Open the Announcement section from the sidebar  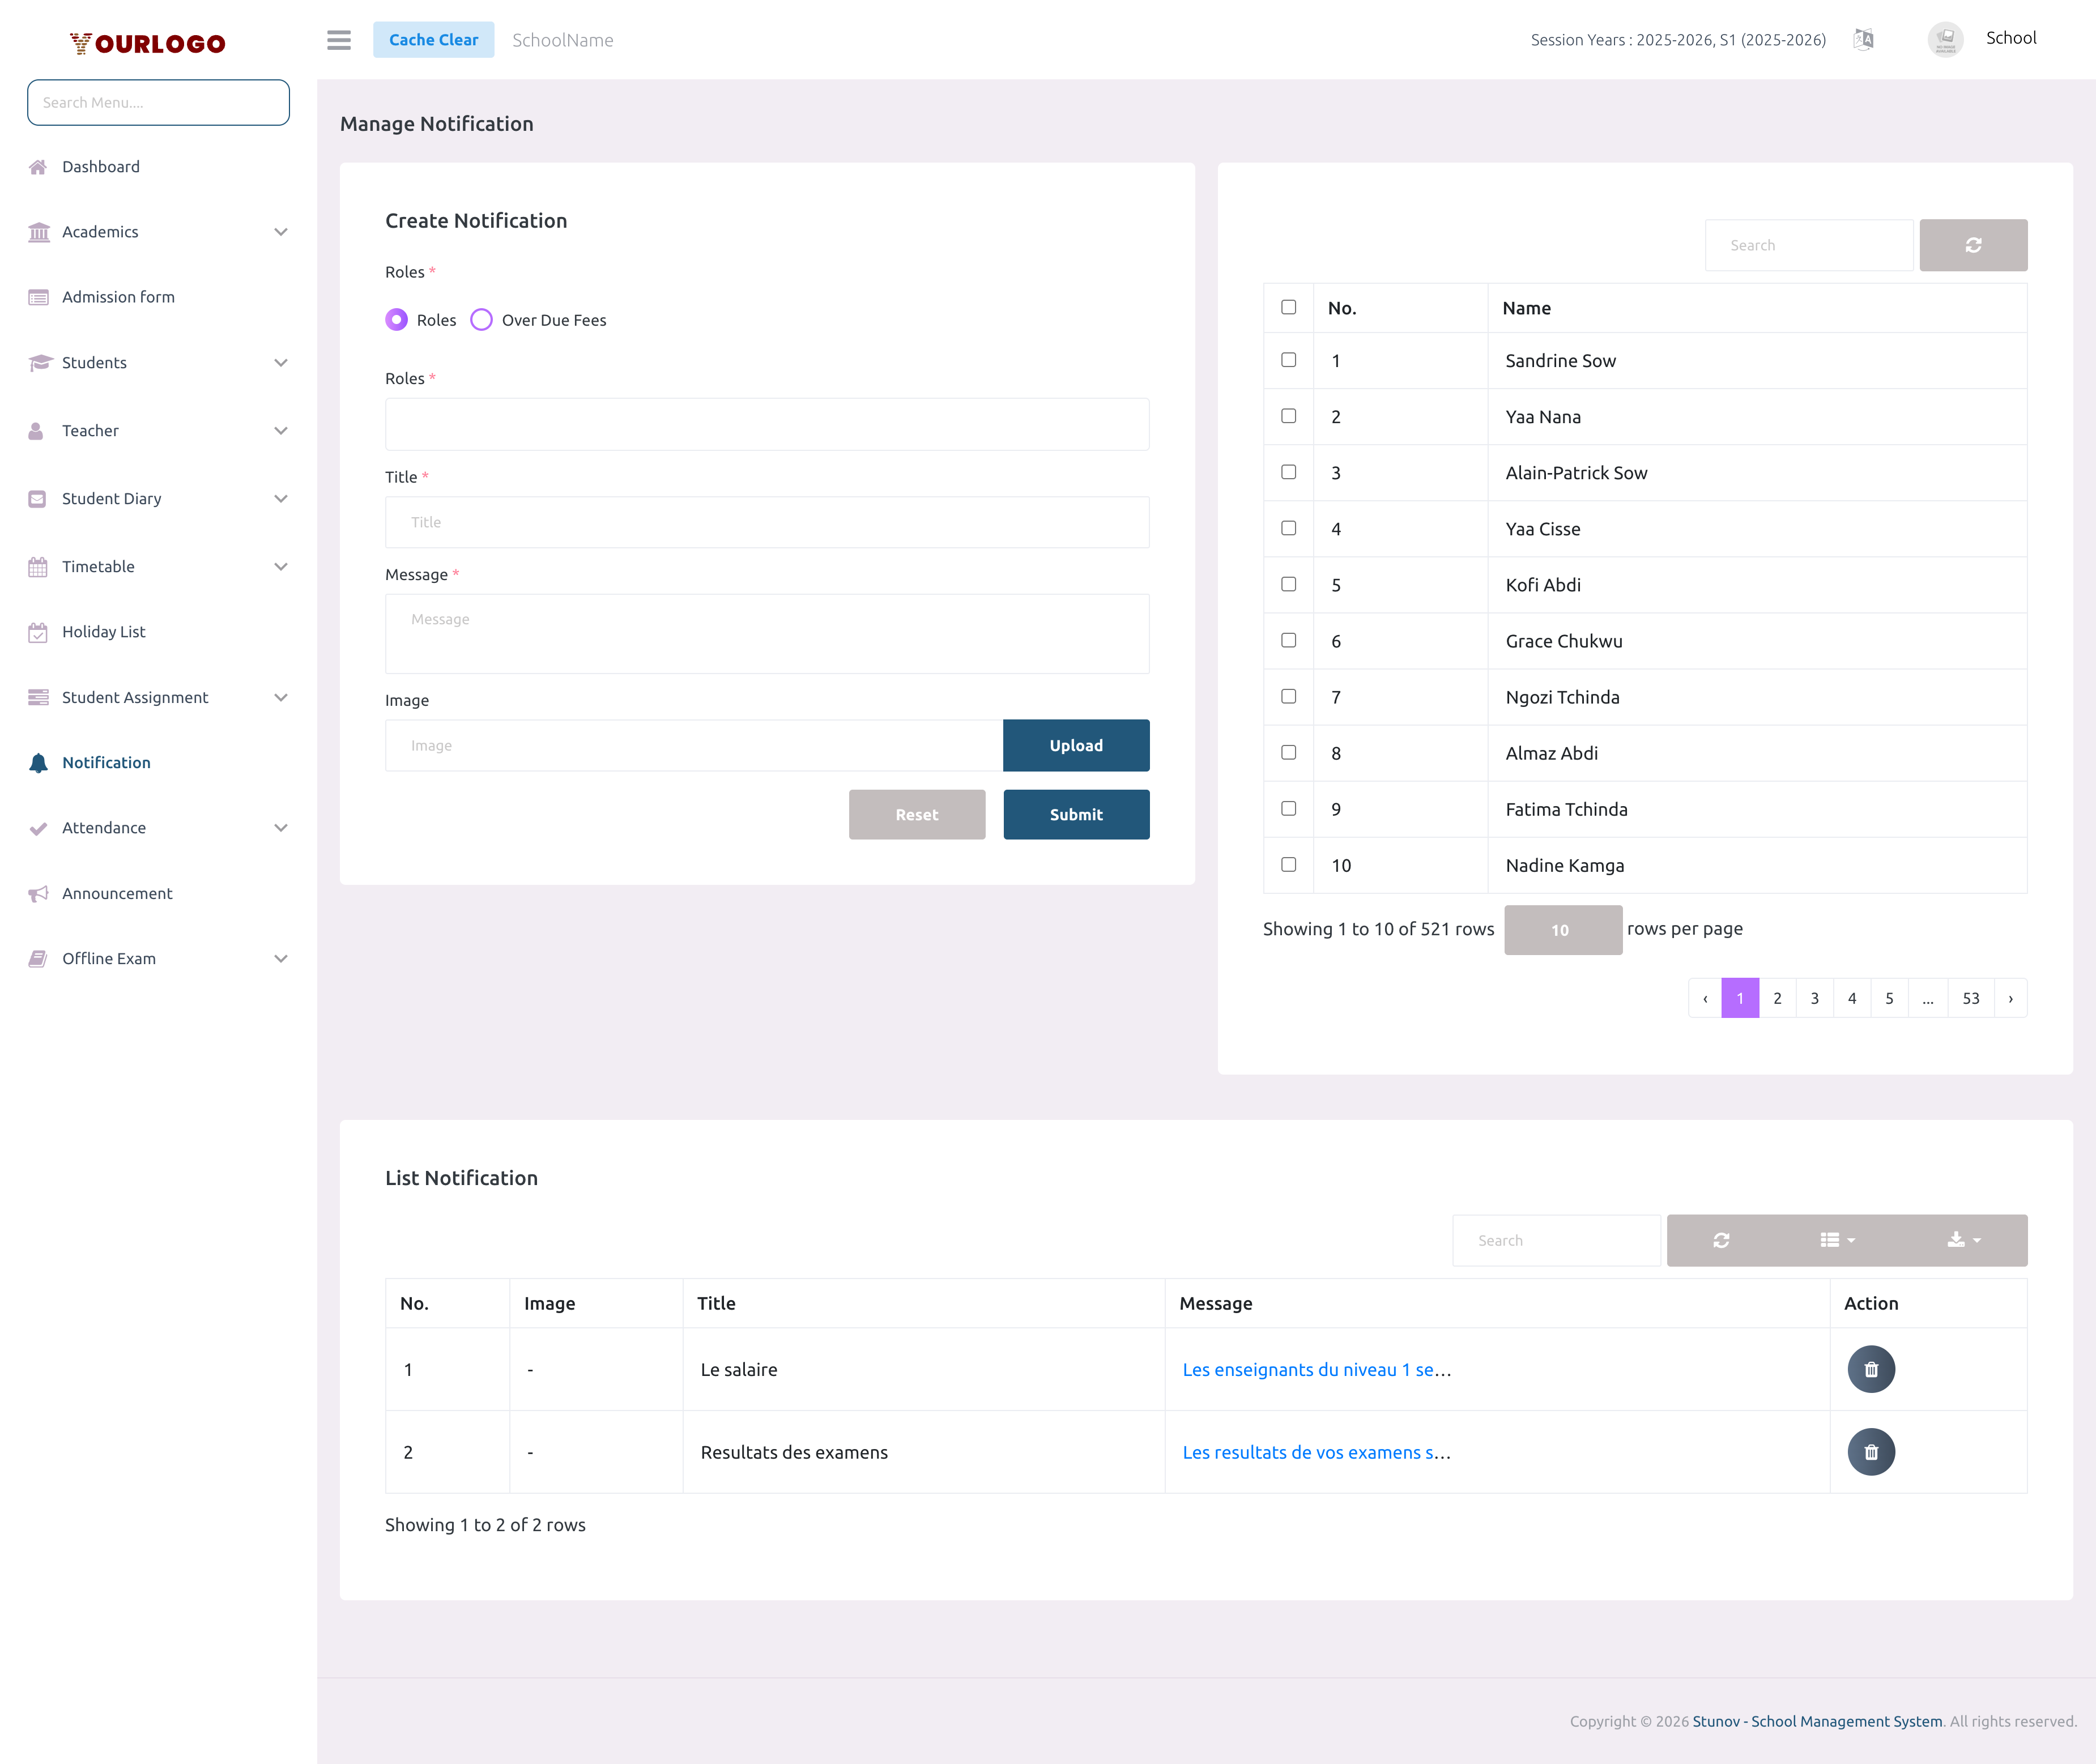(x=116, y=893)
